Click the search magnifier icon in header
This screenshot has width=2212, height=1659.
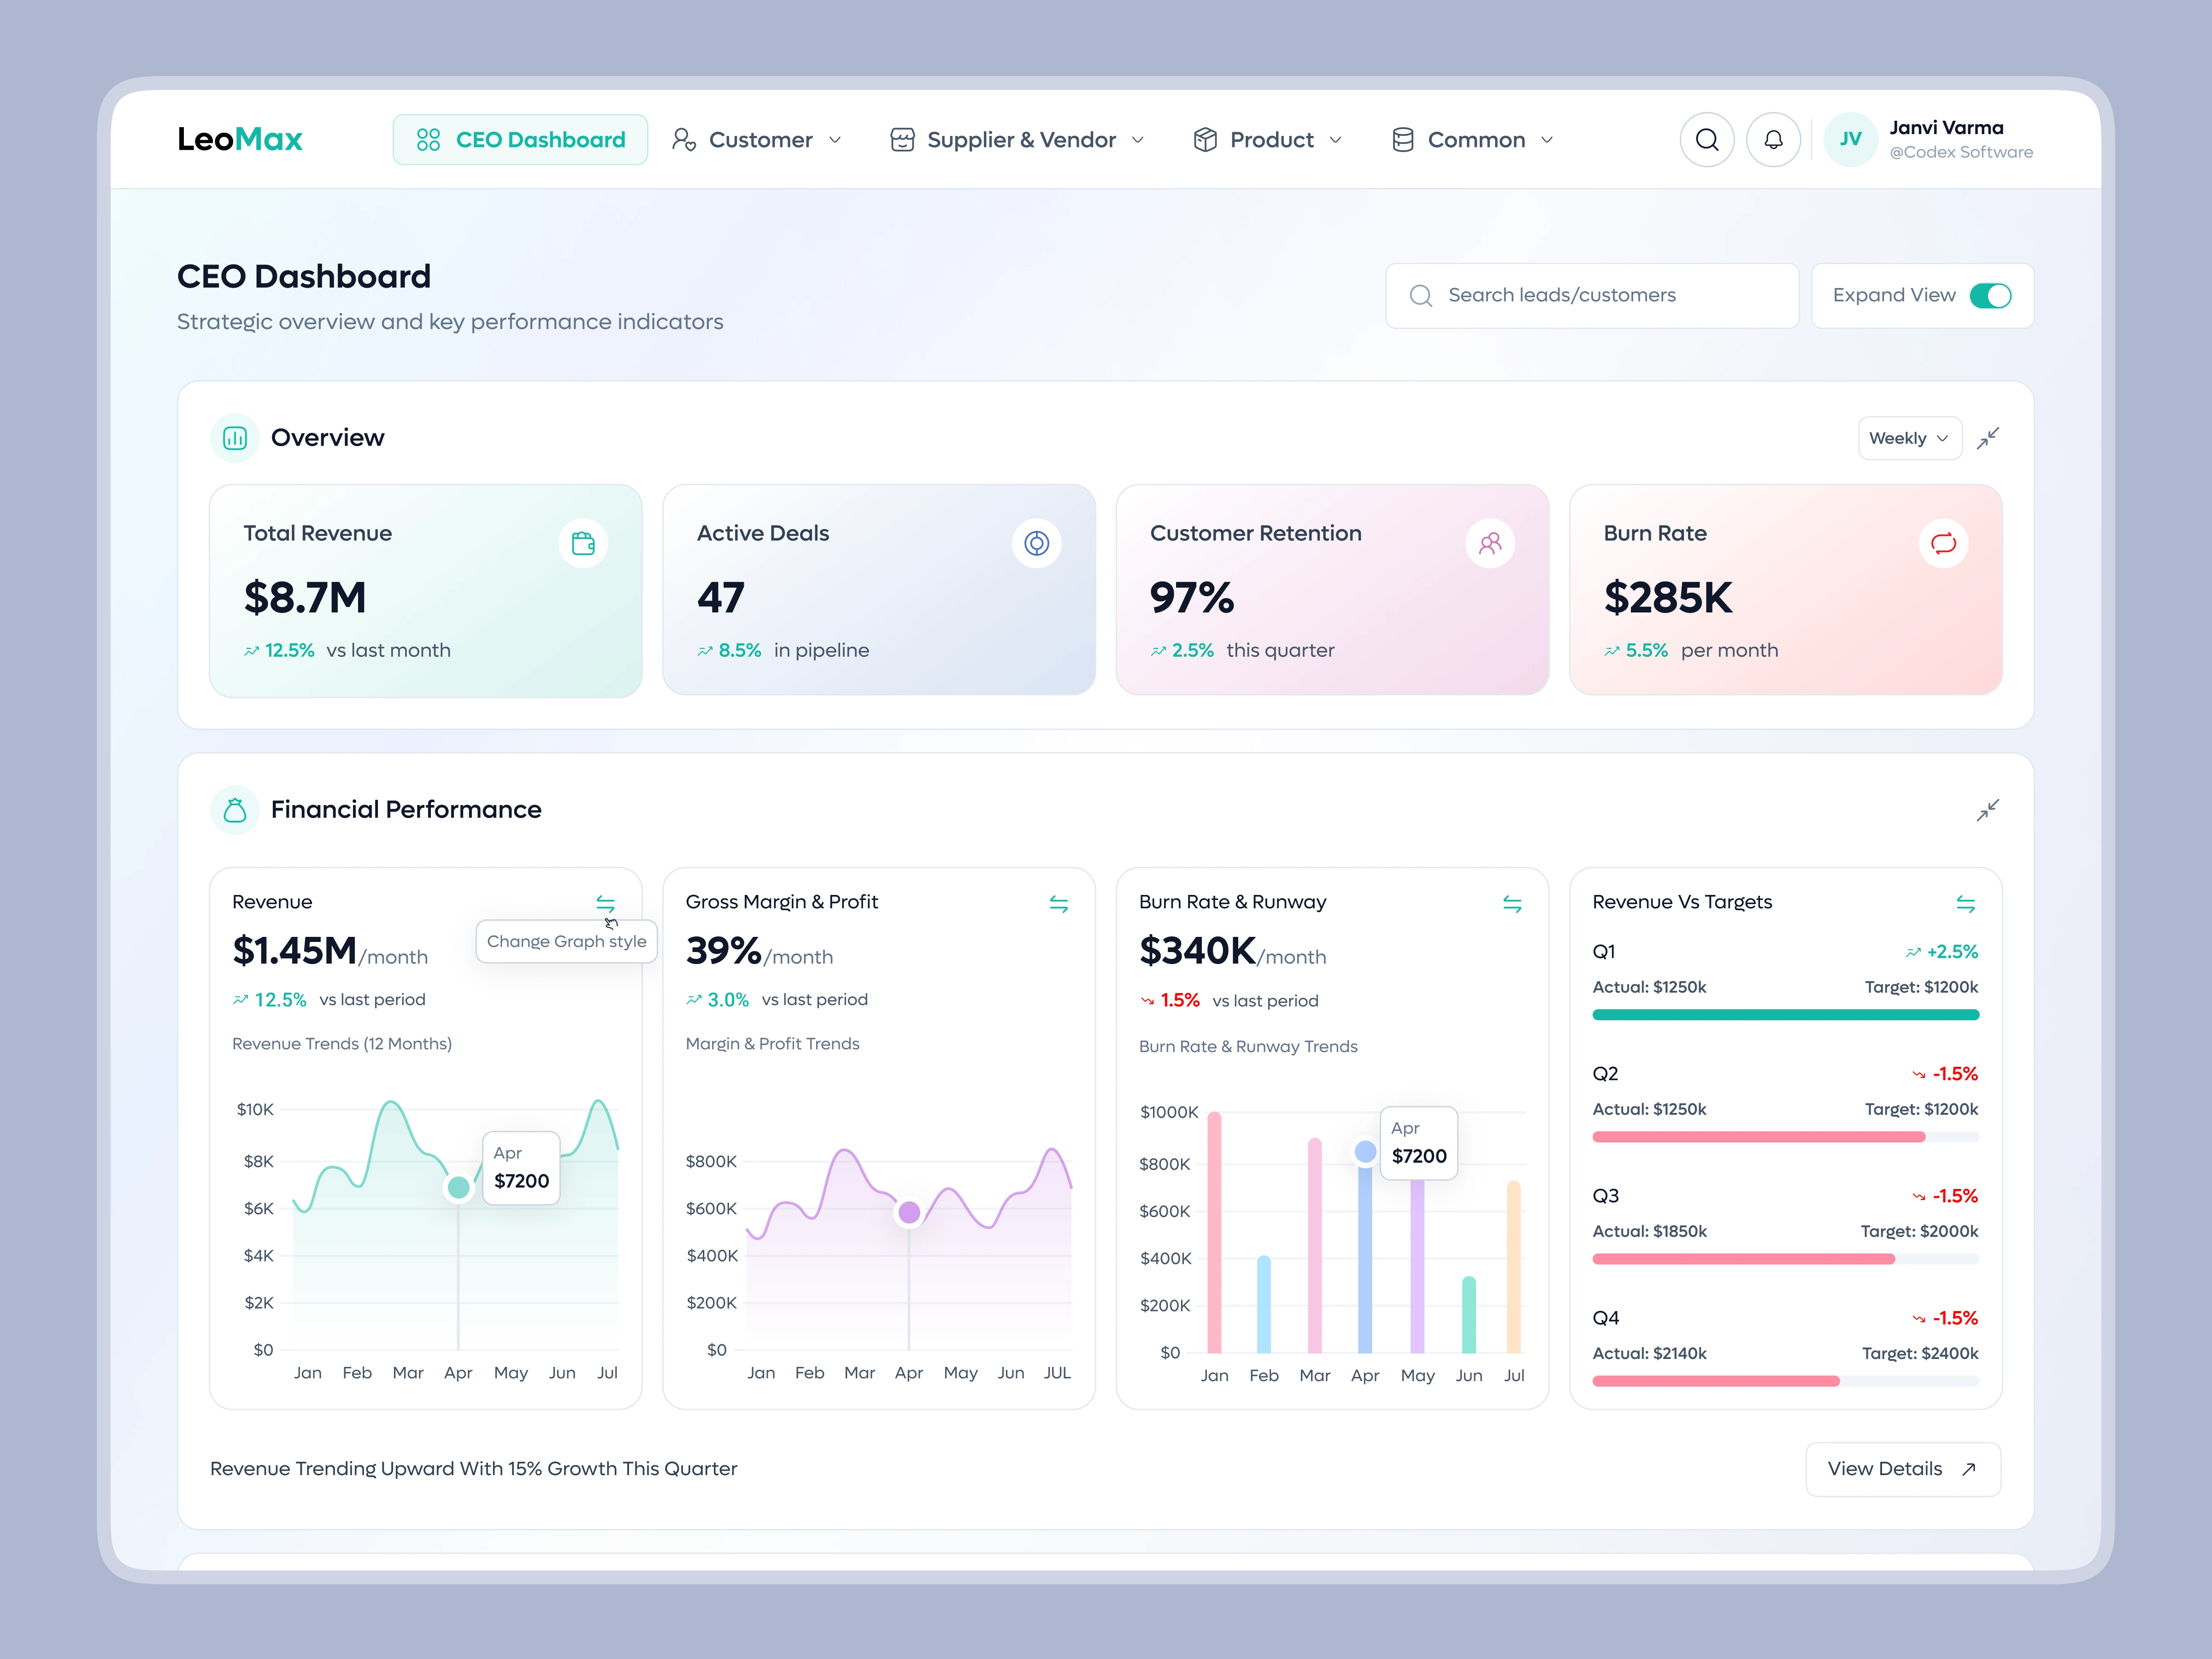pyautogui.click(x=1706, y=140)
